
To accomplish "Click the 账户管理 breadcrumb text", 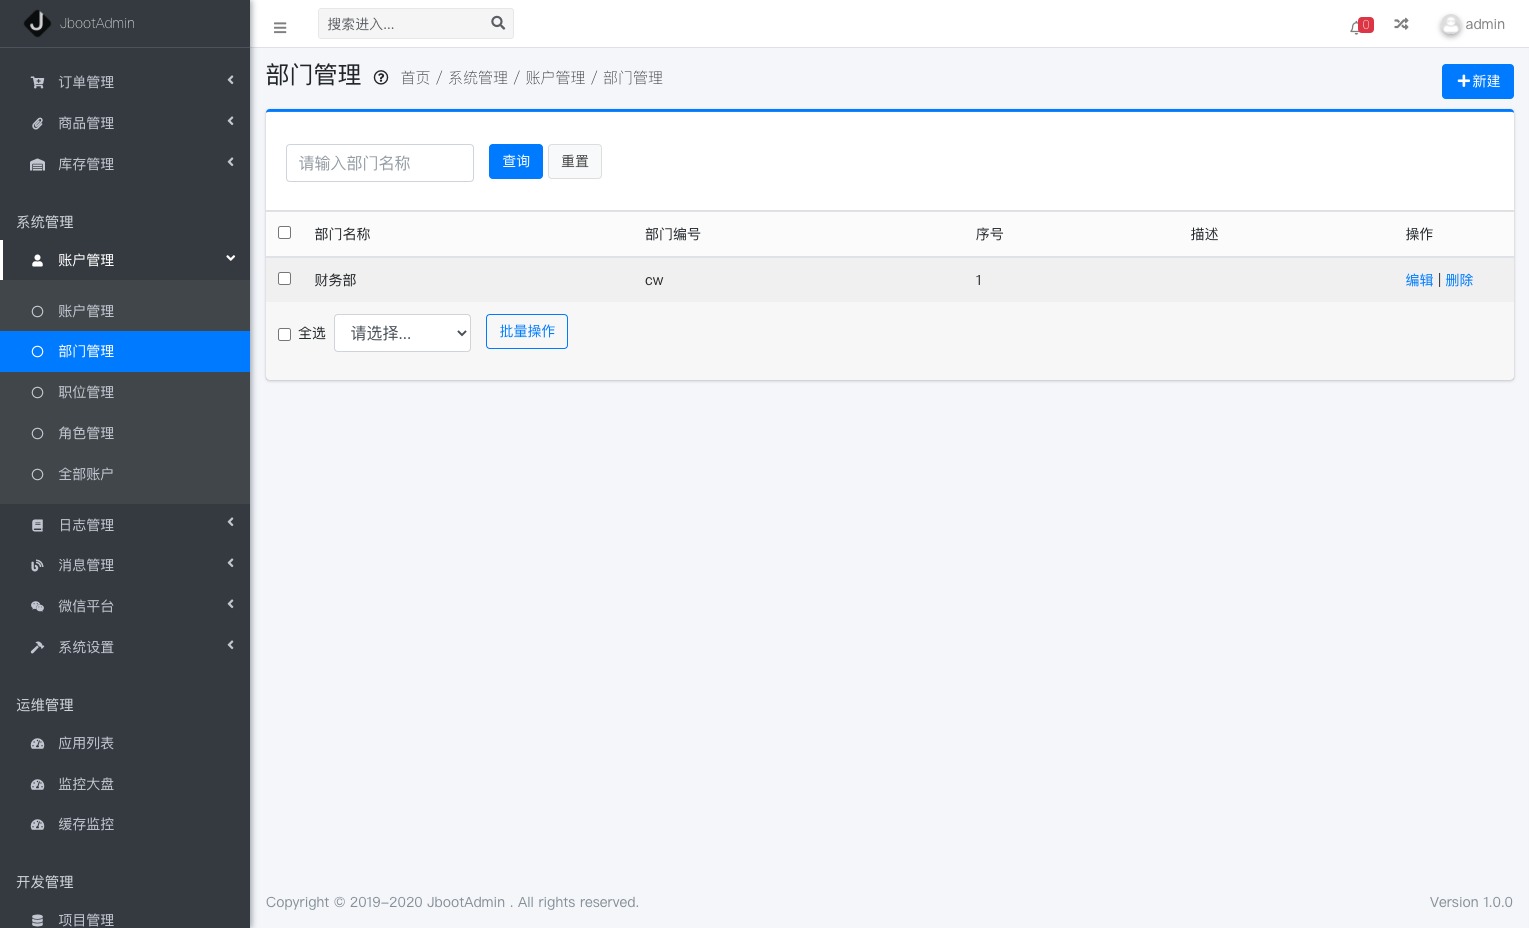I will point(555,78).
